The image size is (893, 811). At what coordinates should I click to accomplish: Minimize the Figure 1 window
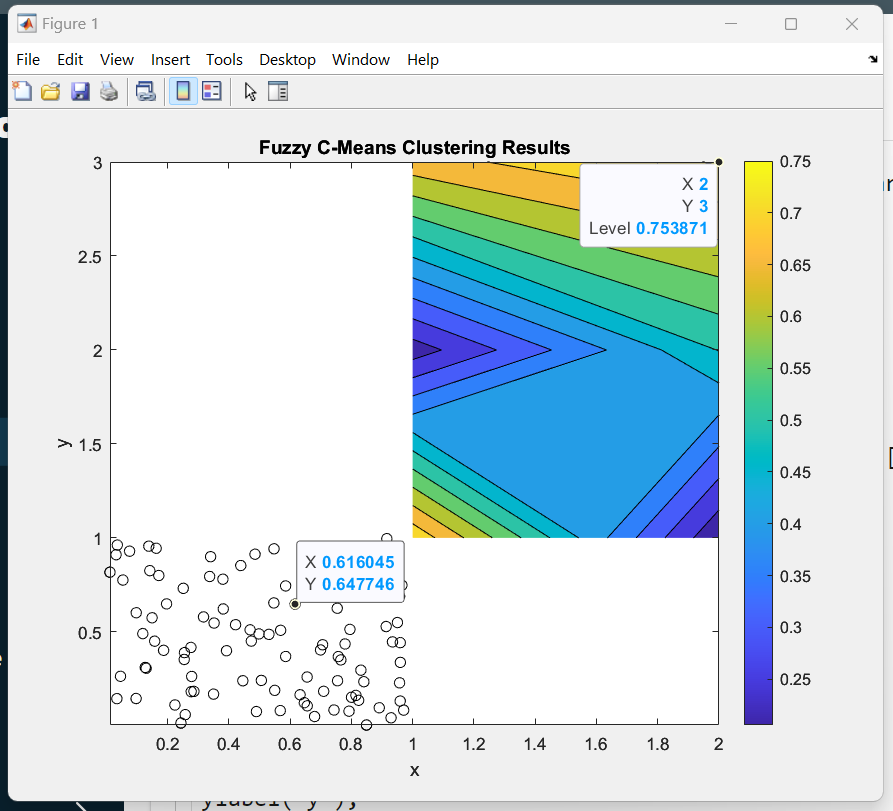point(731,24)
